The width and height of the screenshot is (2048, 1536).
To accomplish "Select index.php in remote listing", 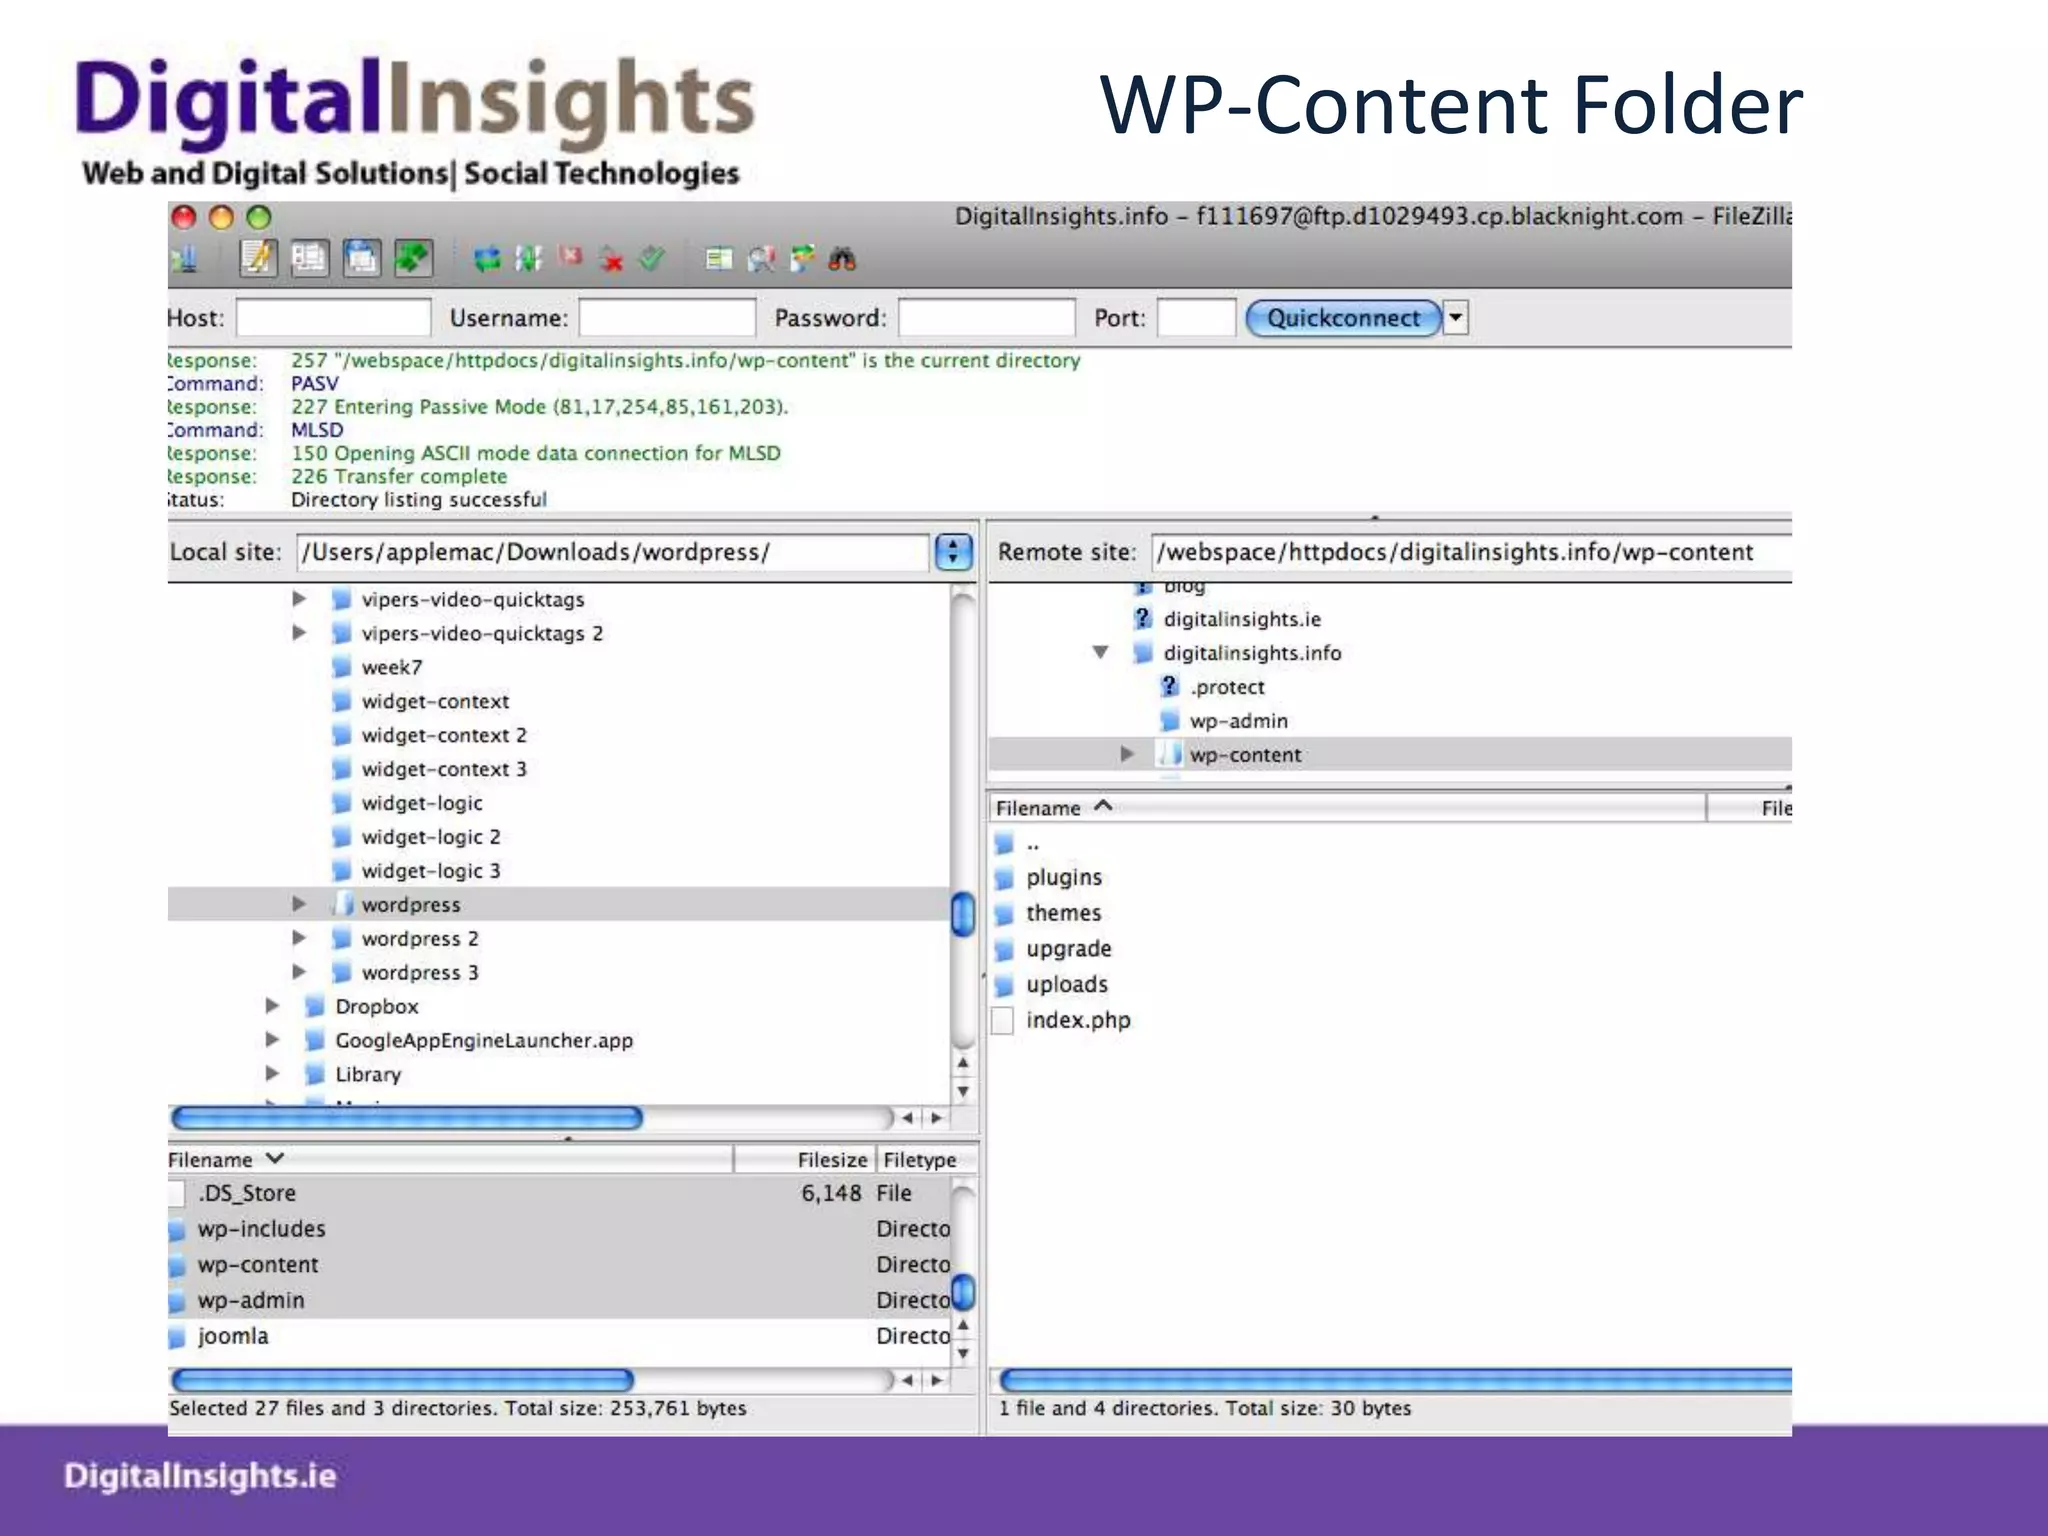I will point(1077,1020).
